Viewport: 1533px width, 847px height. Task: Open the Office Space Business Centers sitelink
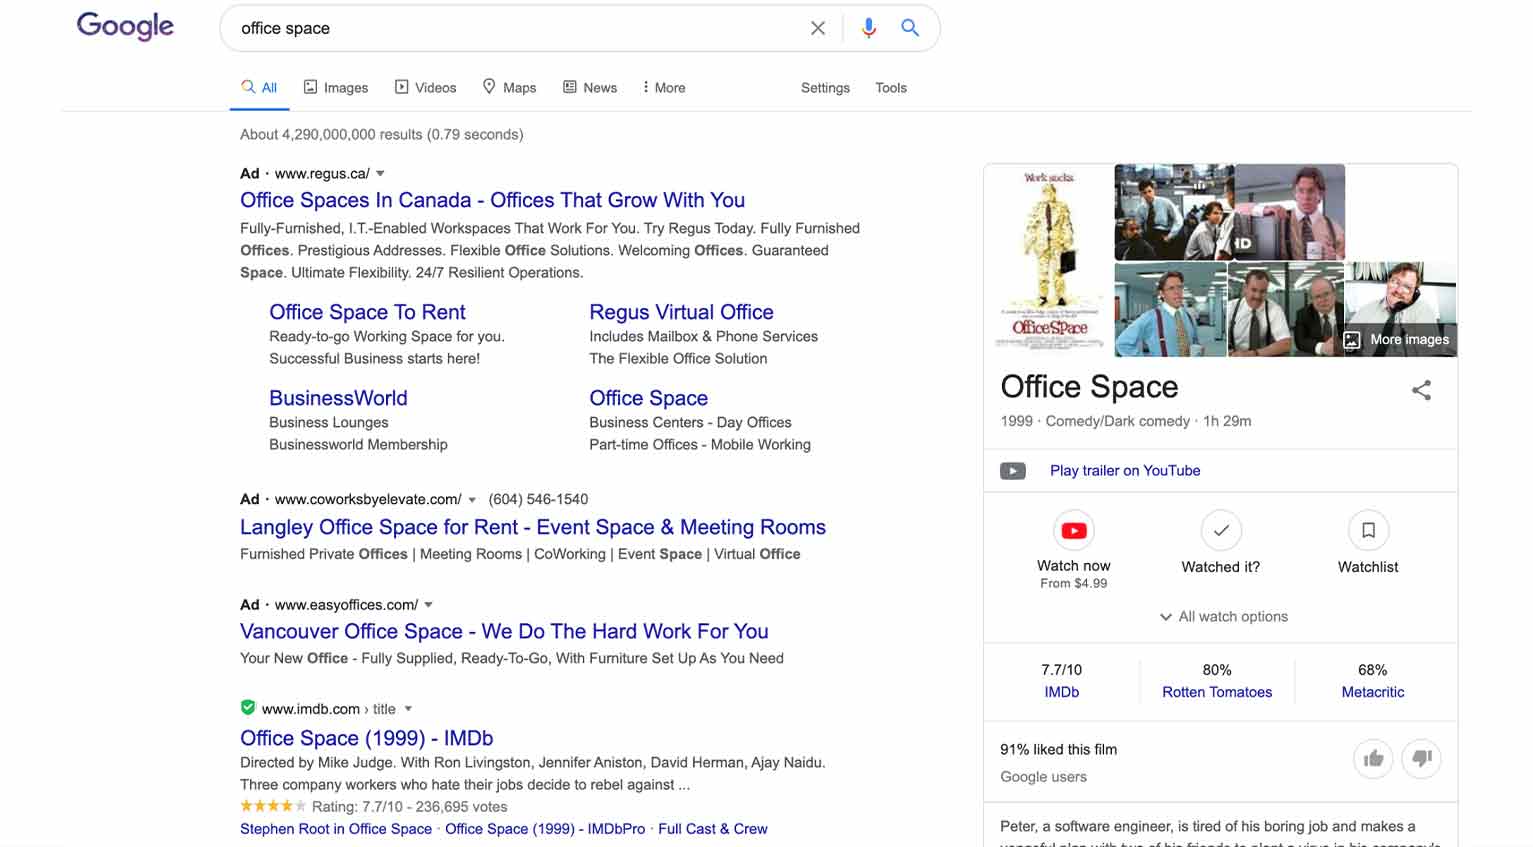click(648, 398)
